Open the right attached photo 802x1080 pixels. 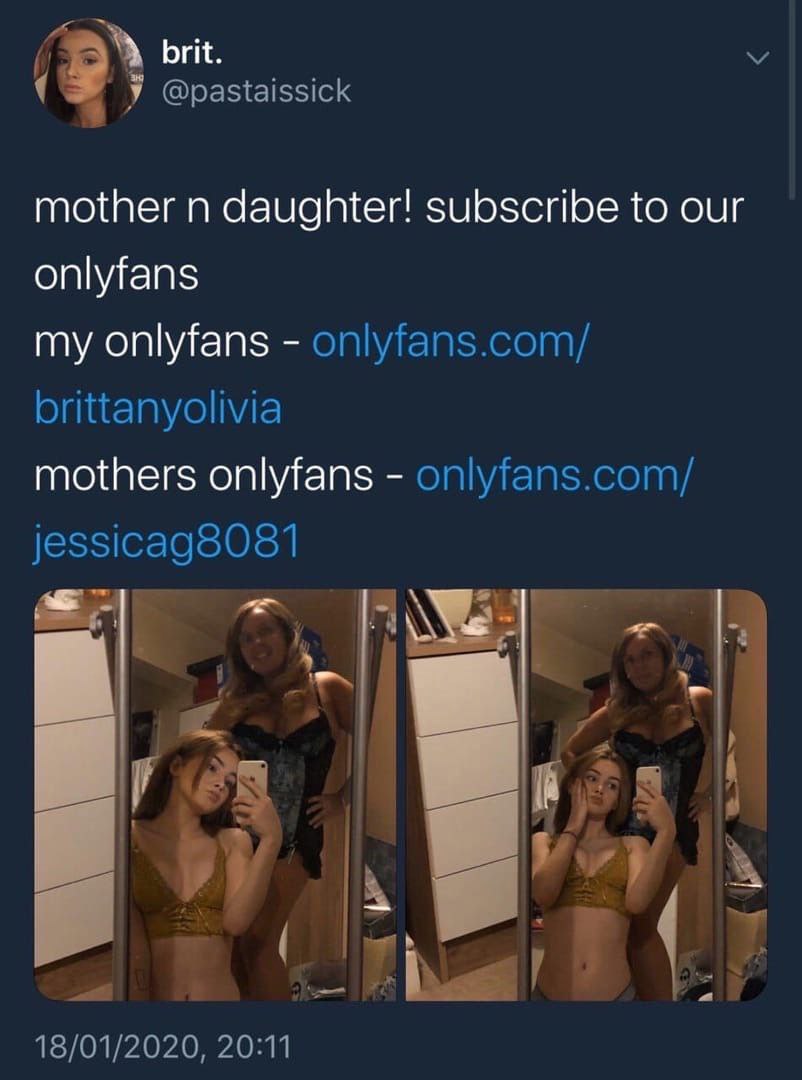coord(586,794)
